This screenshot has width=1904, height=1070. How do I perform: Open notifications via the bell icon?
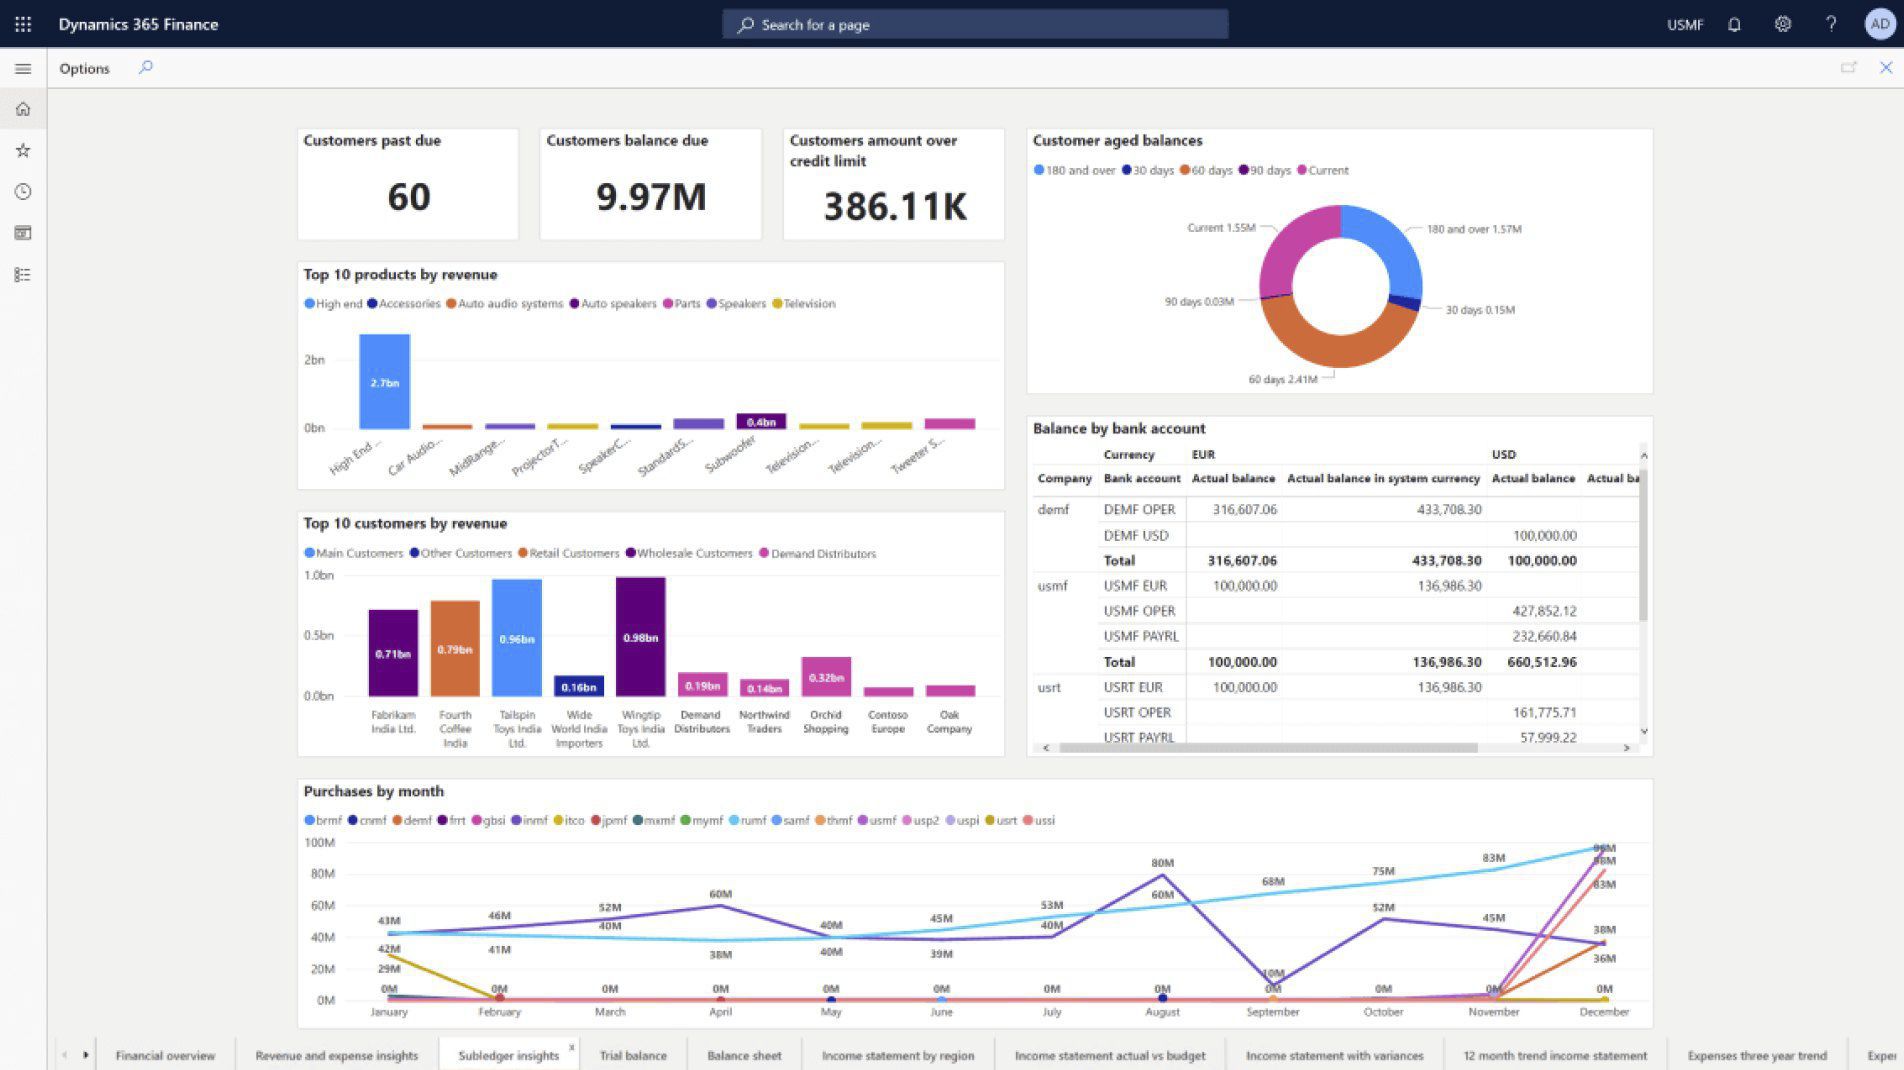1733,23
